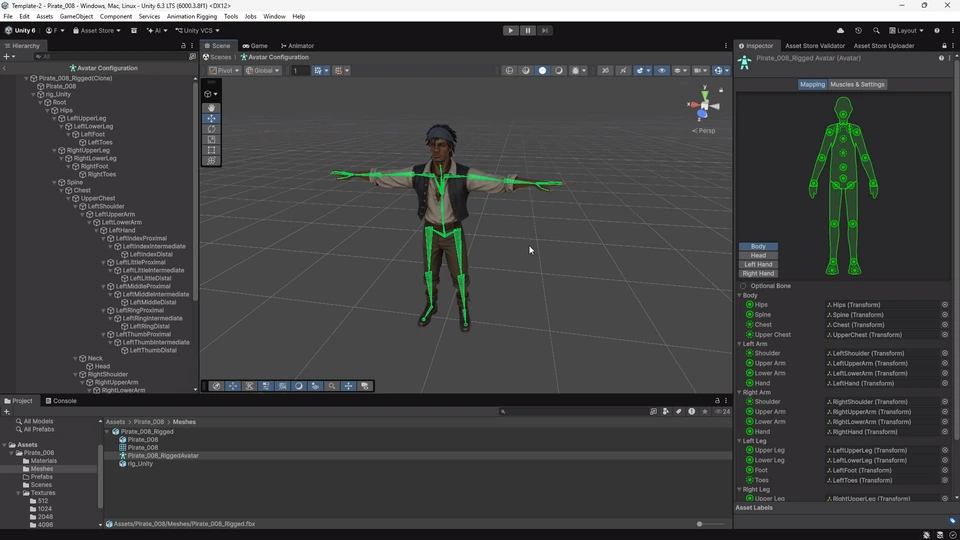
Task: Open the help icon in top toolbar
Action: (937, 31)
